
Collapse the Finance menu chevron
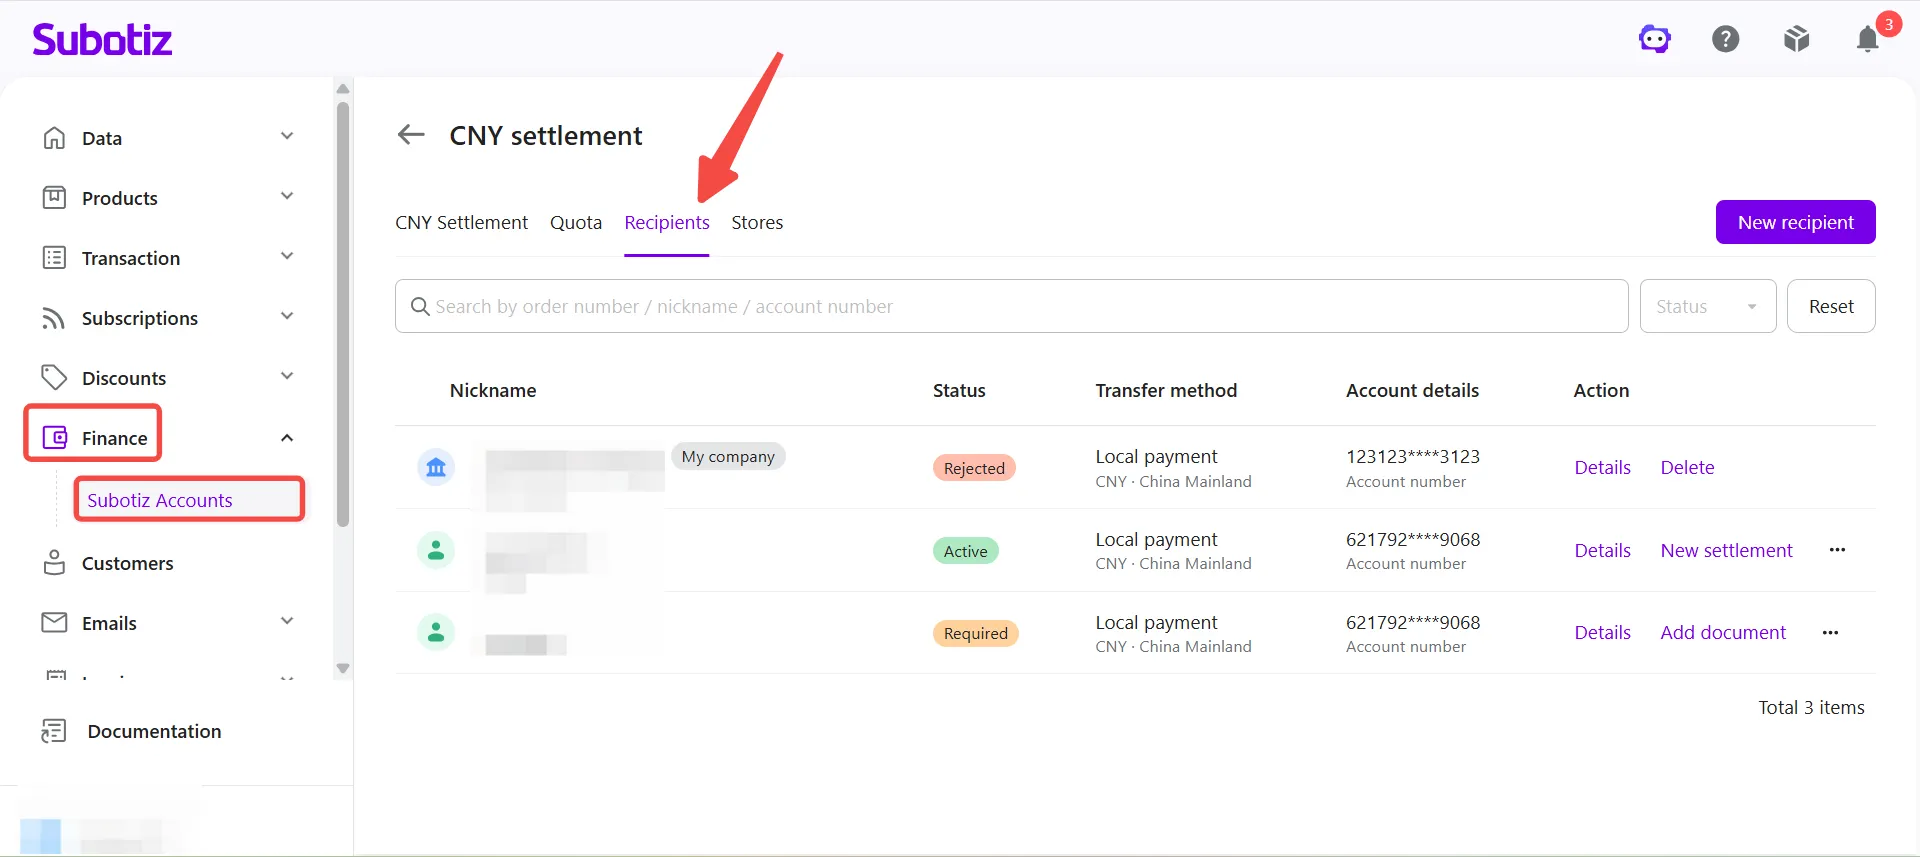coord(287,437)
